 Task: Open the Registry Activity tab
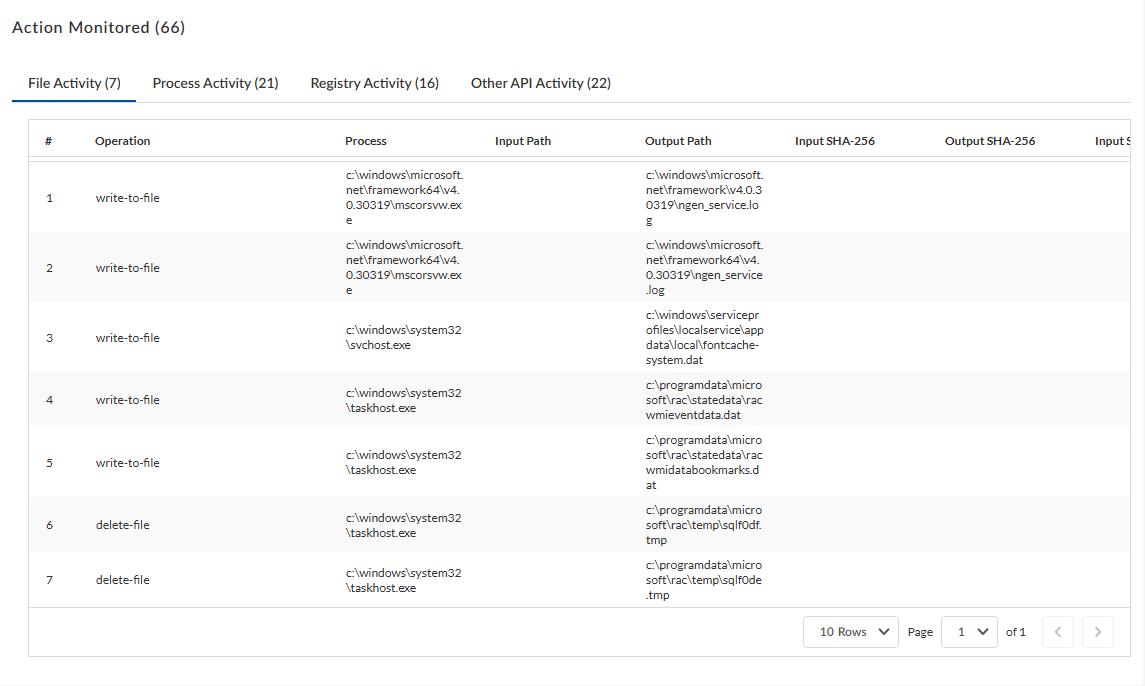click(374, 83)
